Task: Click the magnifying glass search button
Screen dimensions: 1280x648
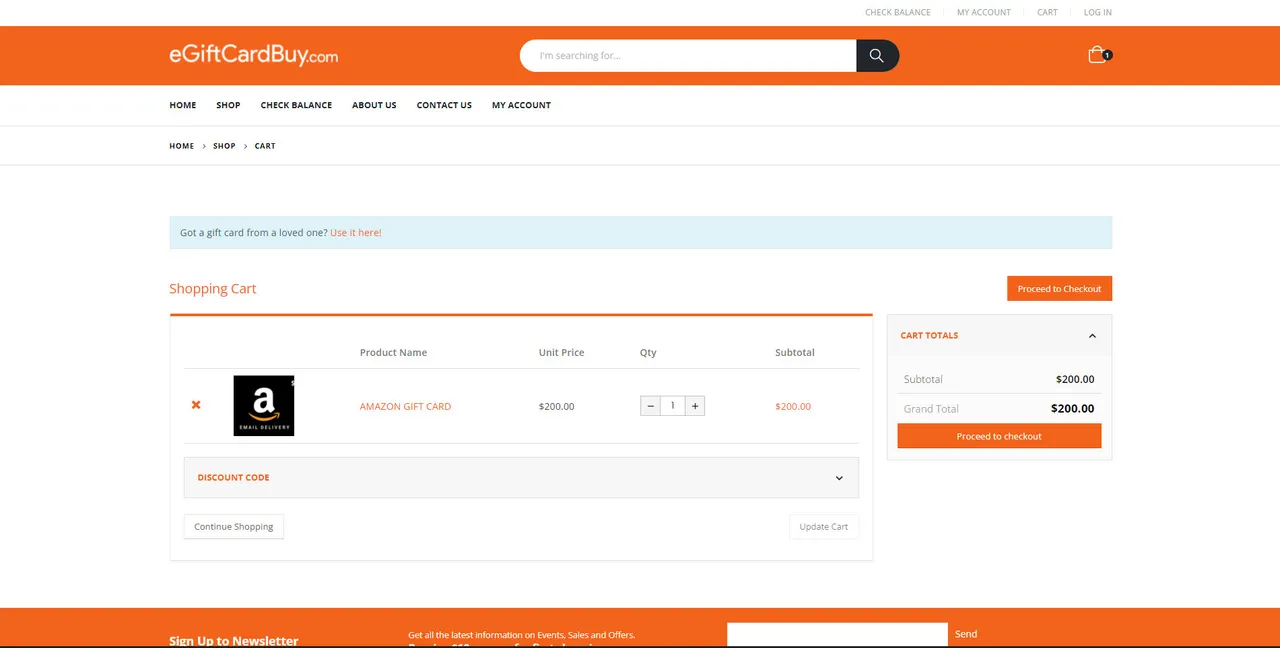Action: pyautogui.click(x=877, y=56)
